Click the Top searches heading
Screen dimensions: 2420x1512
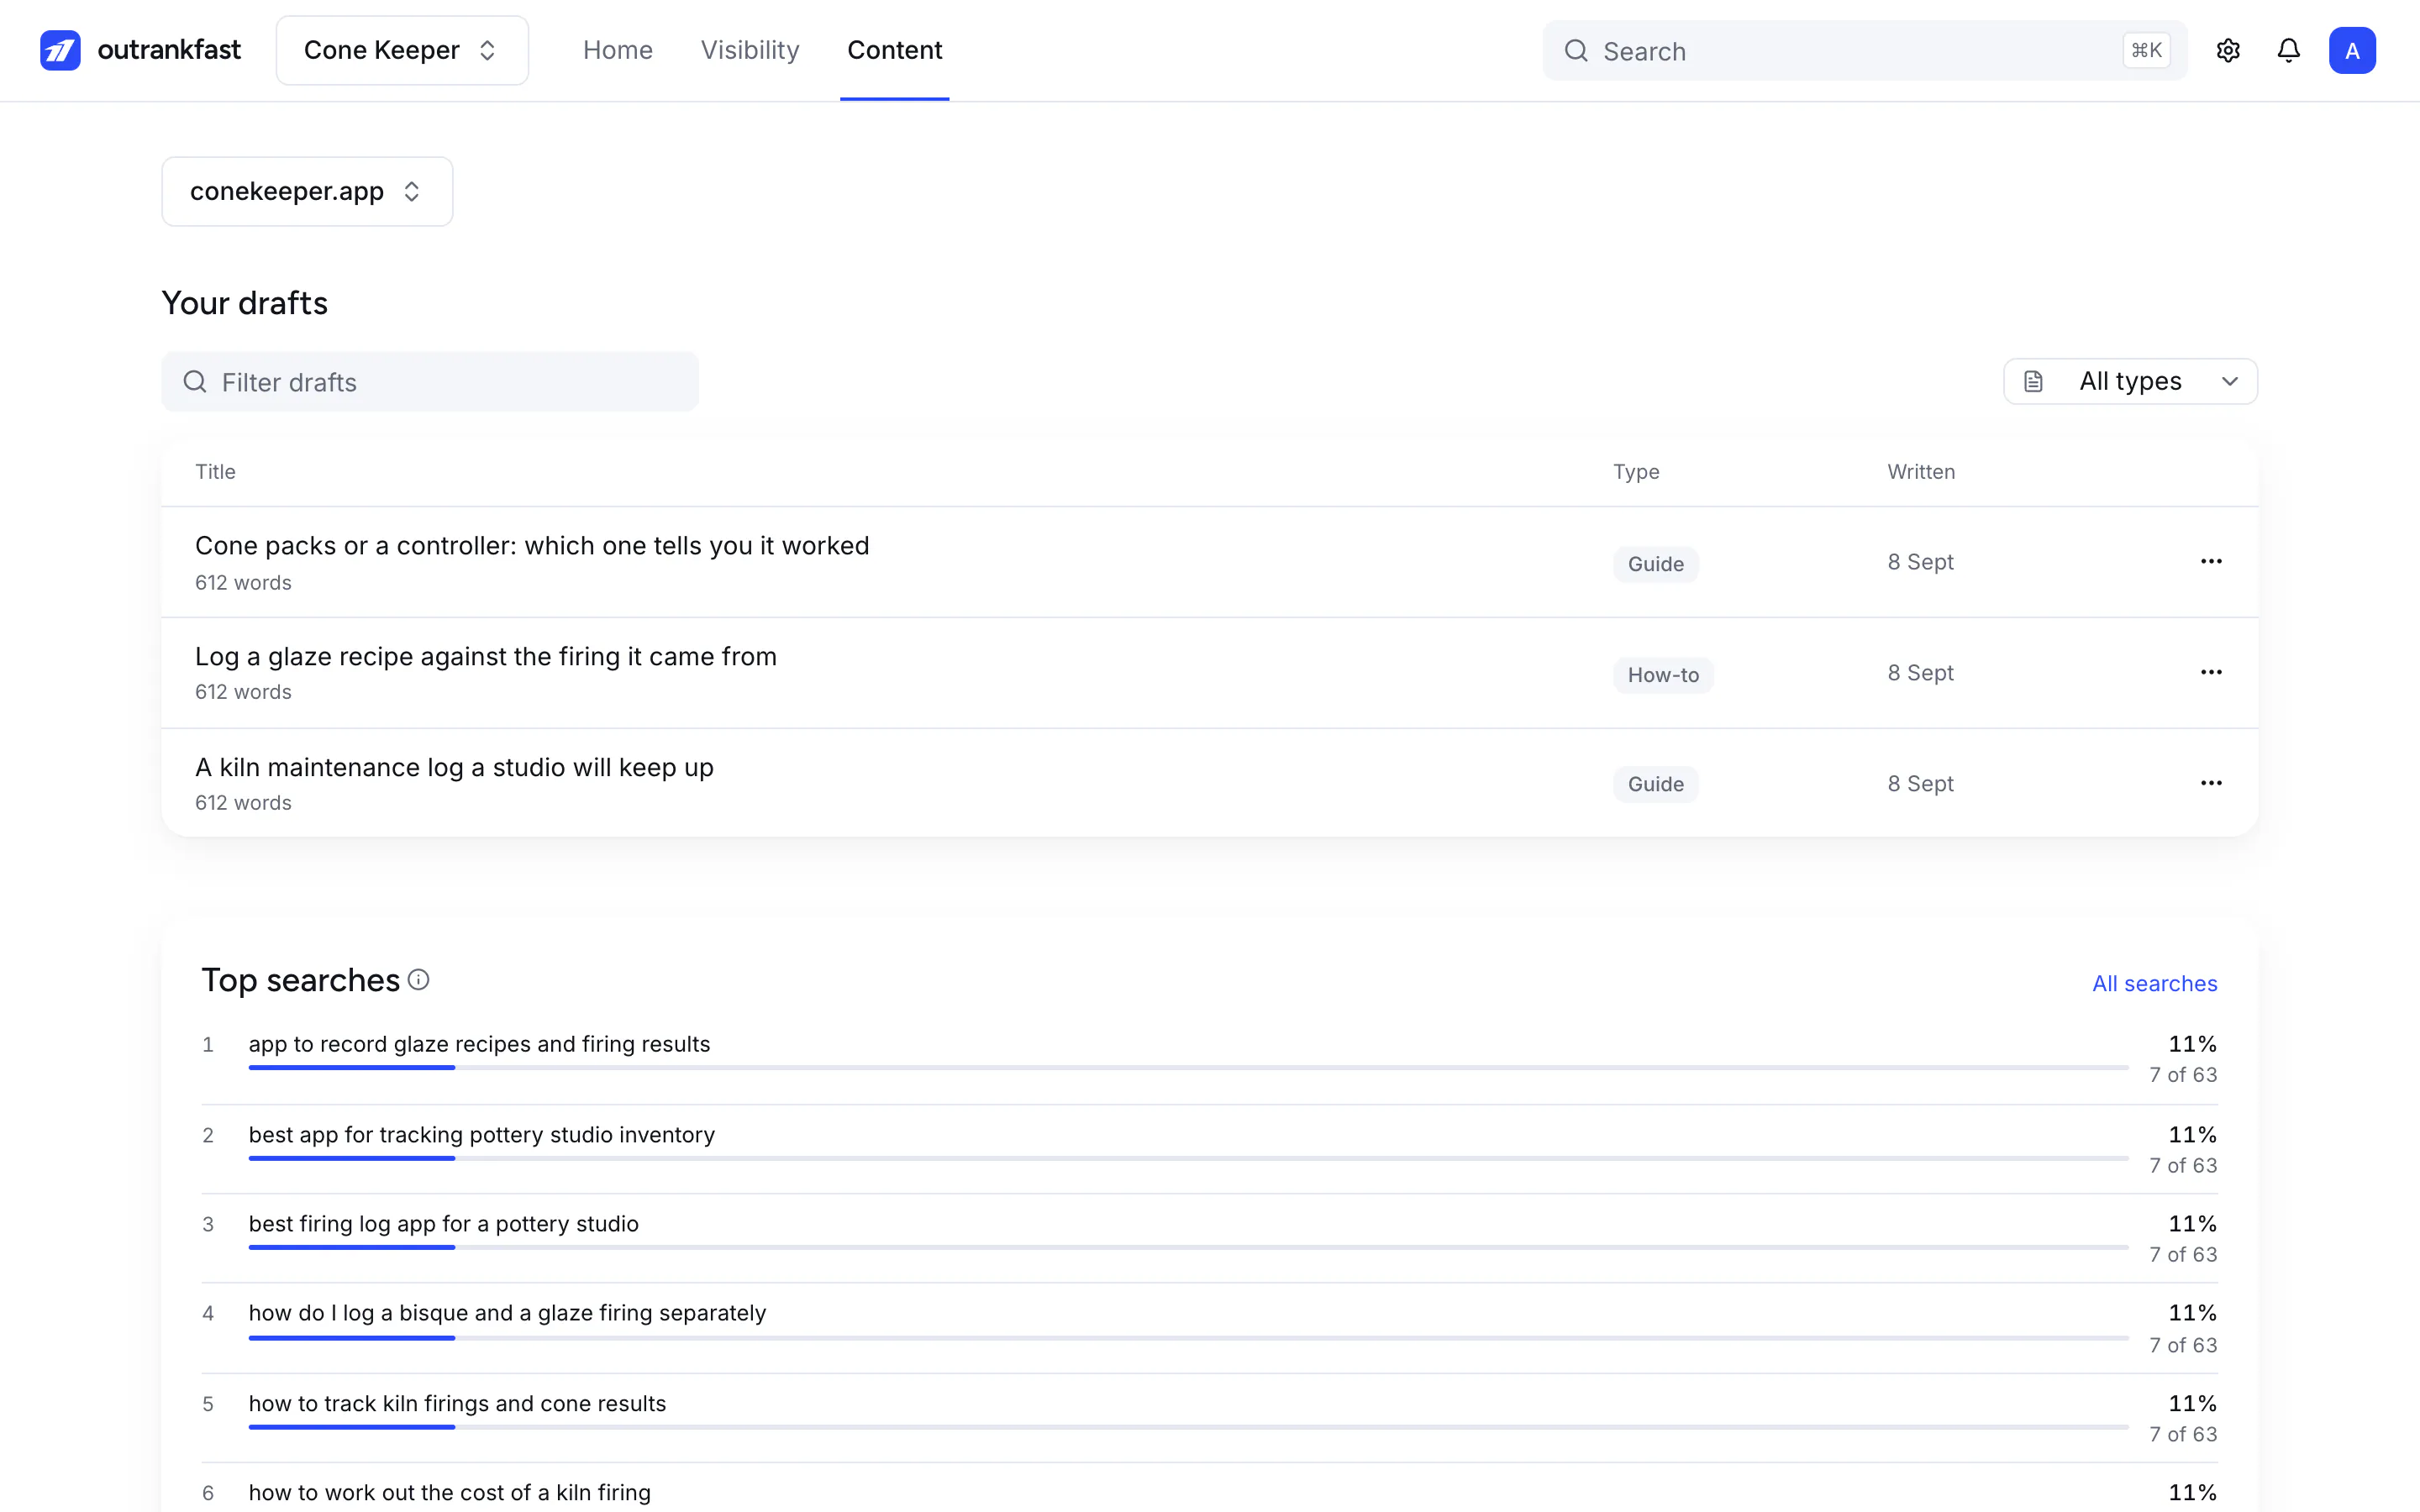click(300, 981)
